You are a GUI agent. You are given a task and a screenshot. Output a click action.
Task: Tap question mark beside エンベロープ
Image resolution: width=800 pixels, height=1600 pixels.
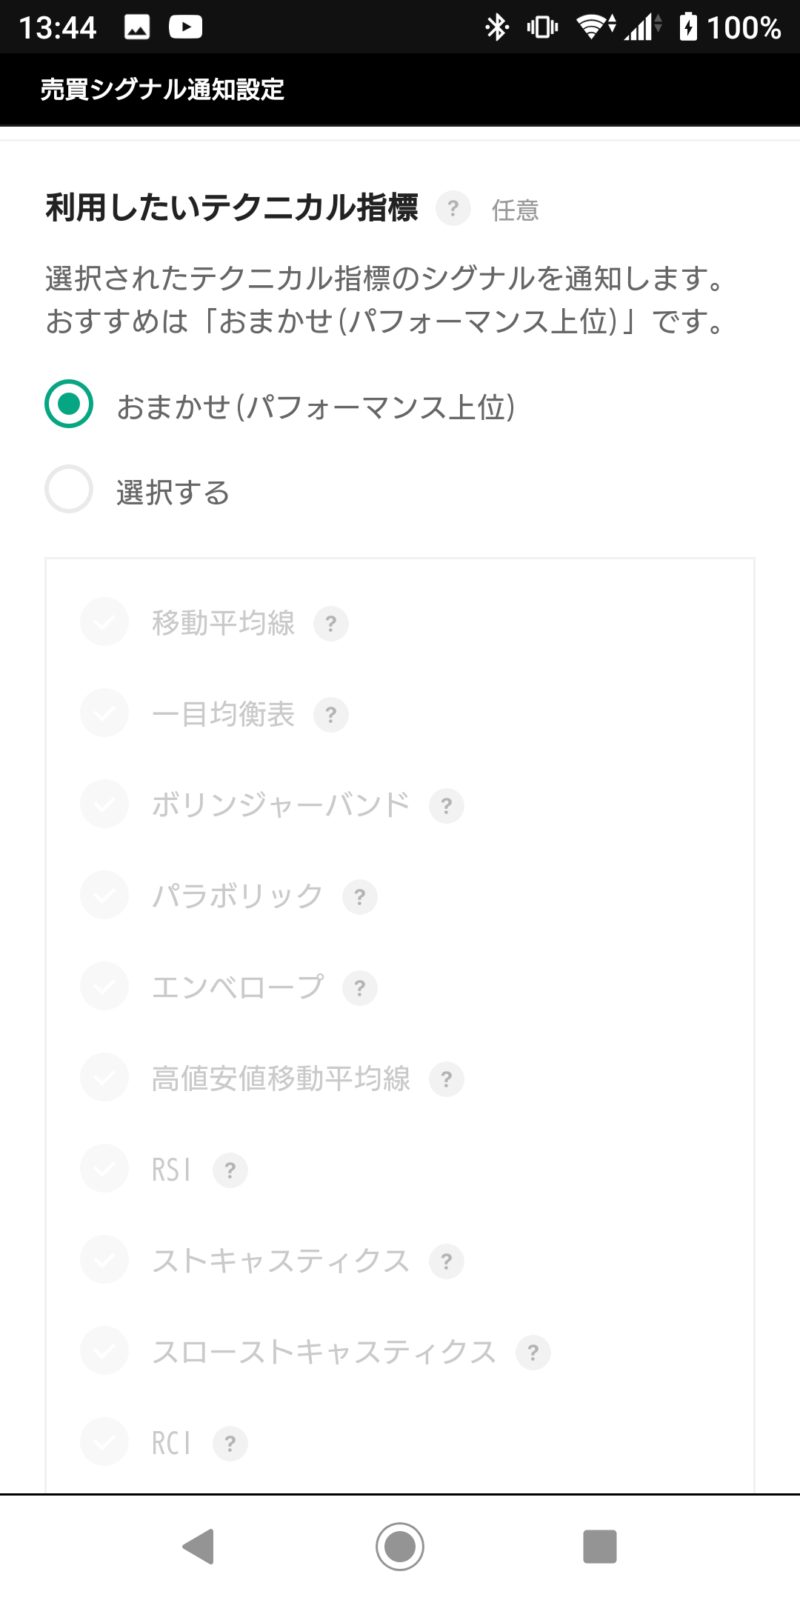tap(360, 988)
